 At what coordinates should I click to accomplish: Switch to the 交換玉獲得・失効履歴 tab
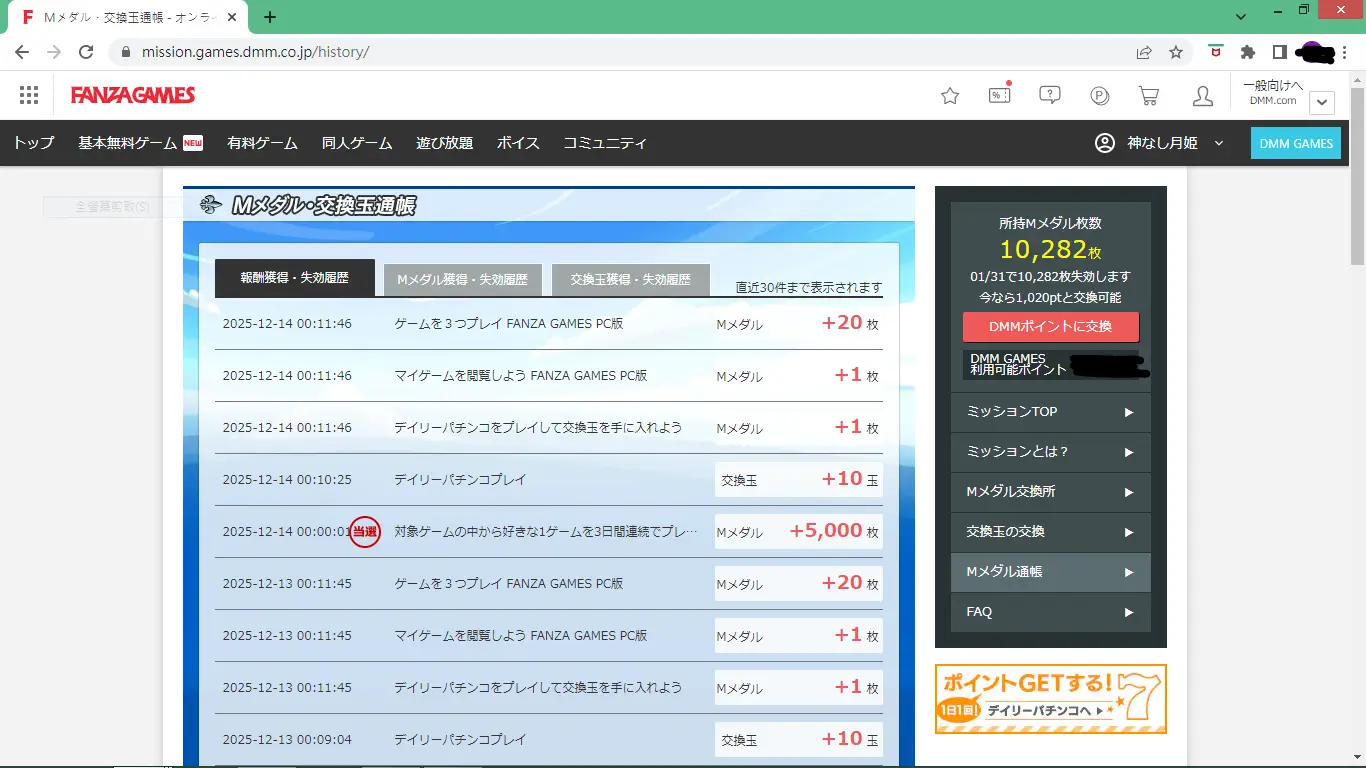click(630, 280)
